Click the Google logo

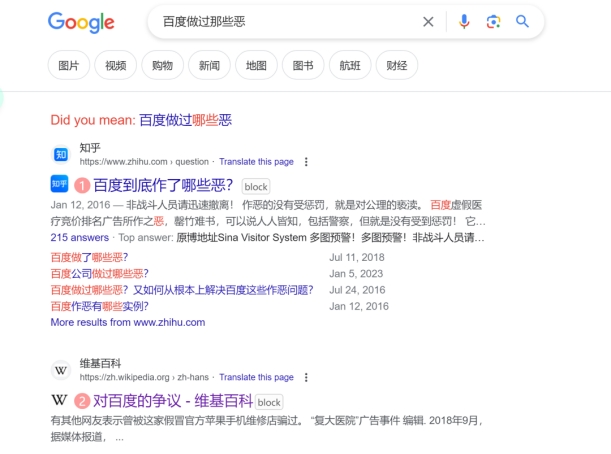click(81, 22)
